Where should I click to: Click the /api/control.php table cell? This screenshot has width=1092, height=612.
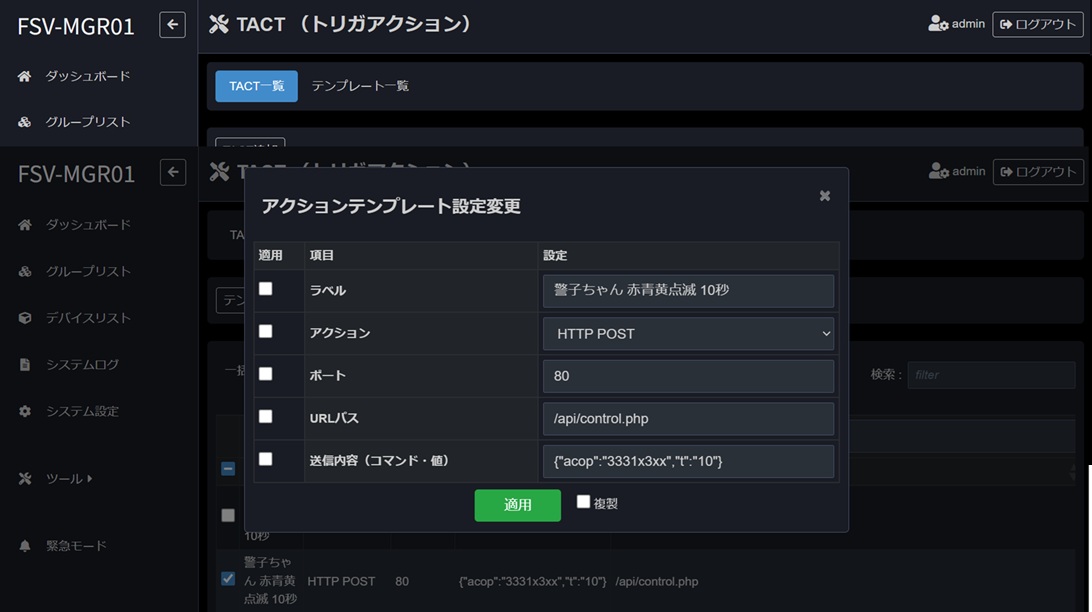click(657, 581)
